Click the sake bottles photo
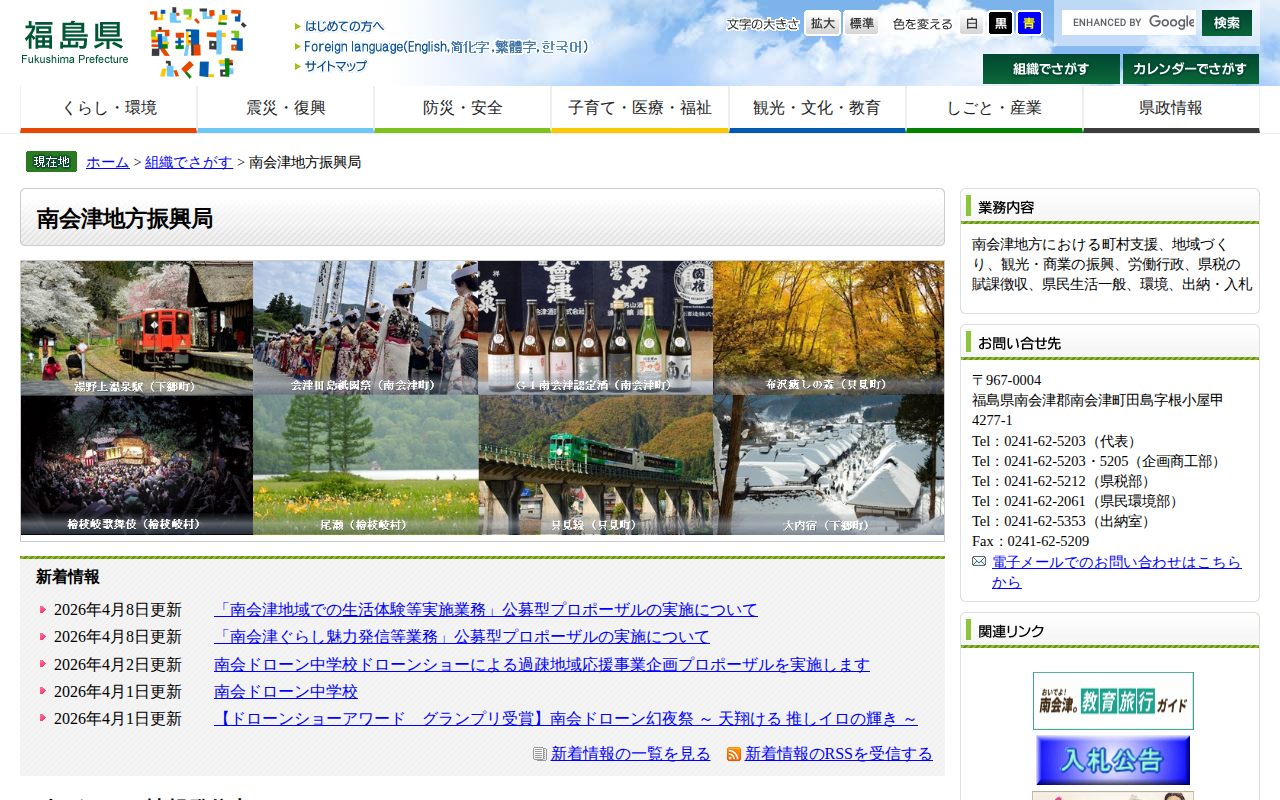The height and width of the screenshot is (800, 1280). coord(596,328)
